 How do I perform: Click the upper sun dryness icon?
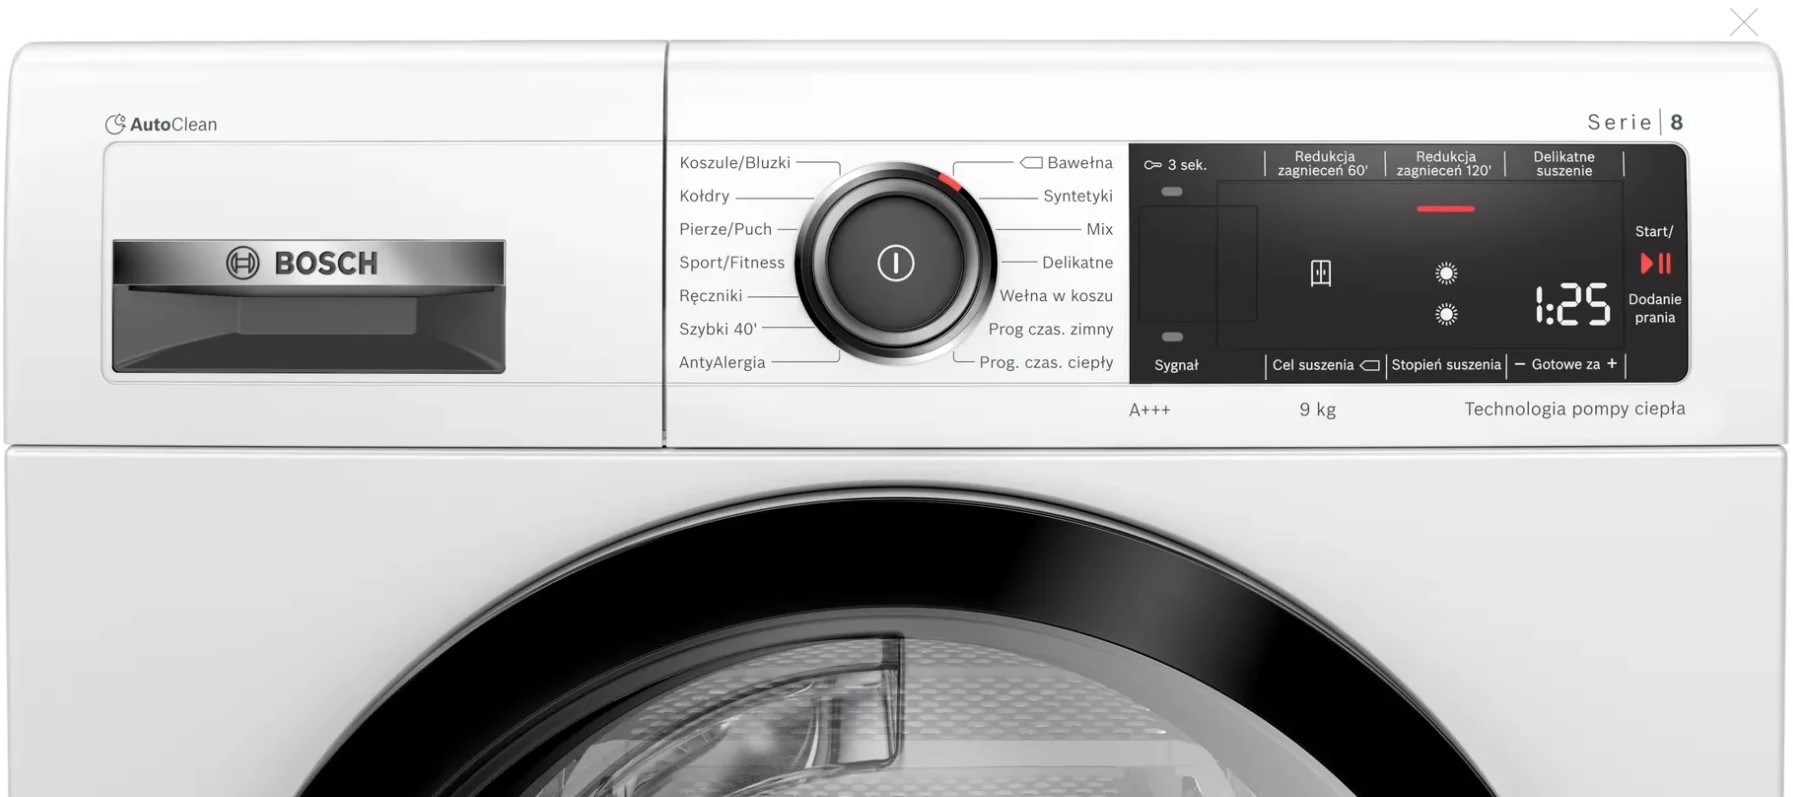point(1445,272)
